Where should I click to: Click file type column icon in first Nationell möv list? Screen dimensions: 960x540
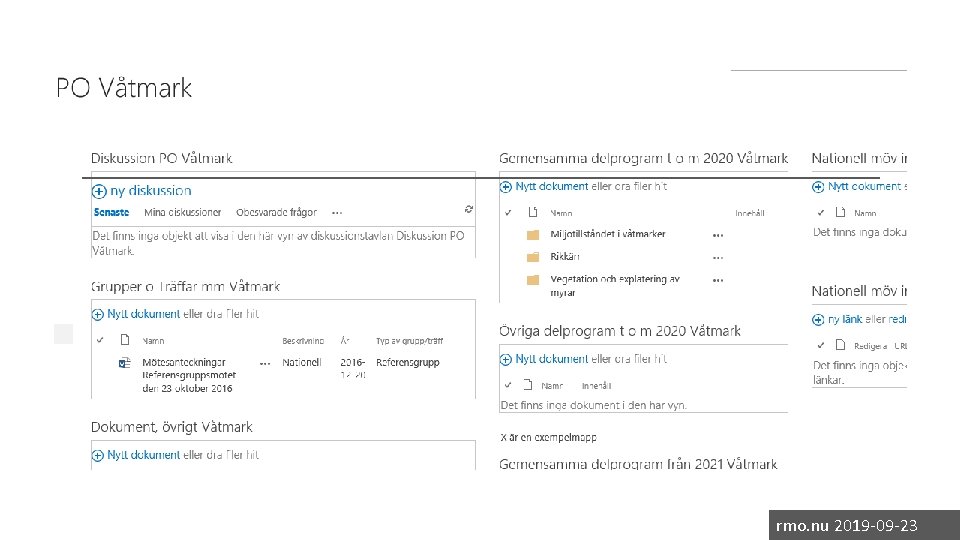841,212
